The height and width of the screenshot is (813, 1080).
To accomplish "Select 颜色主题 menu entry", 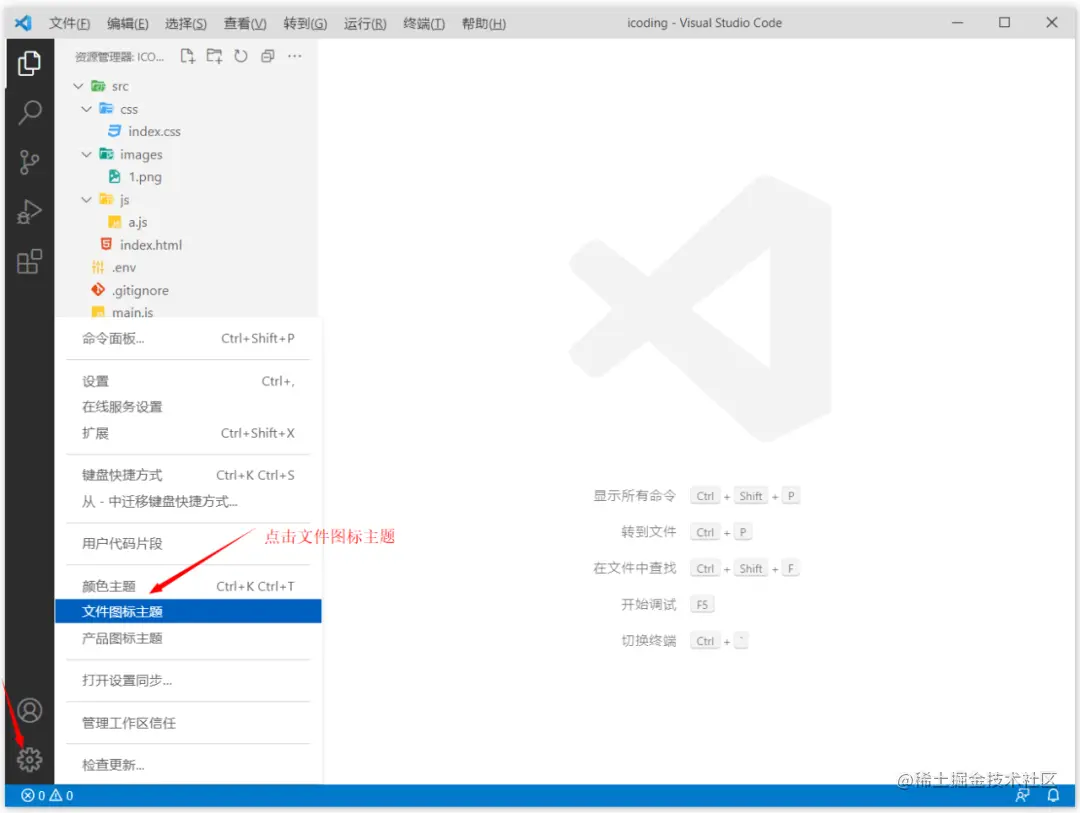I will click(188, 586).
